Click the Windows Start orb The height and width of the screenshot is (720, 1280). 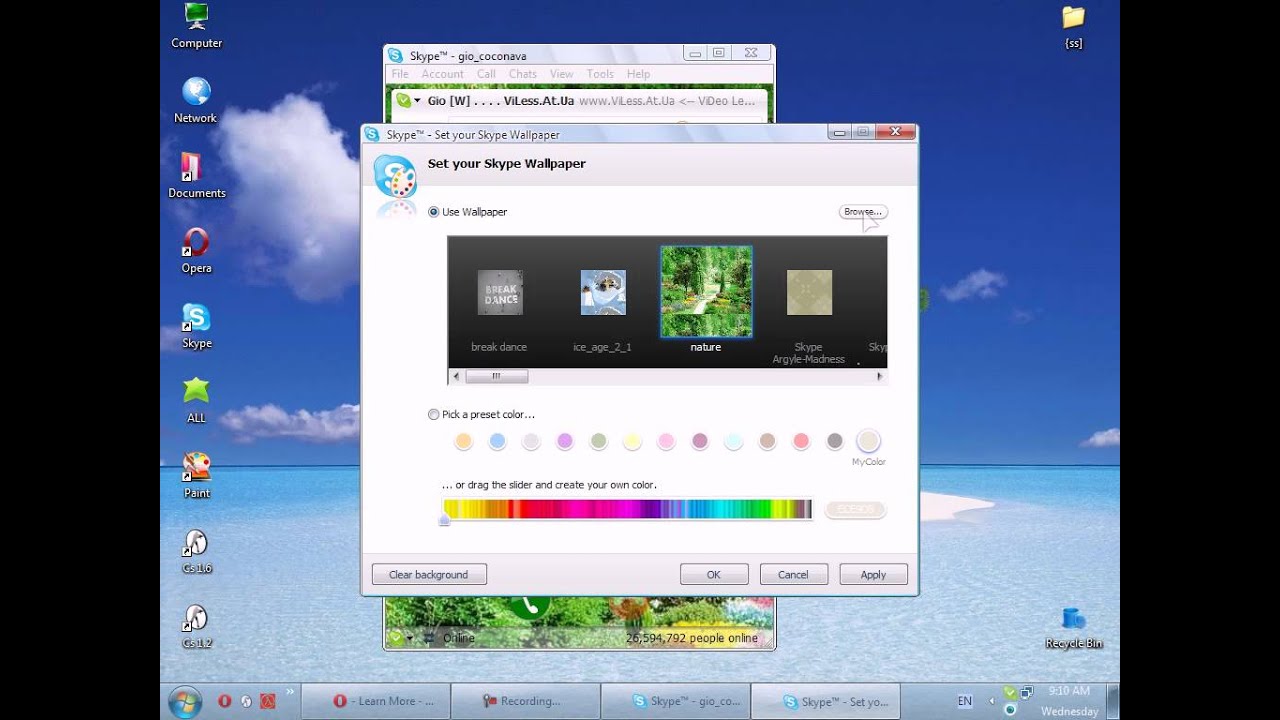185,702
